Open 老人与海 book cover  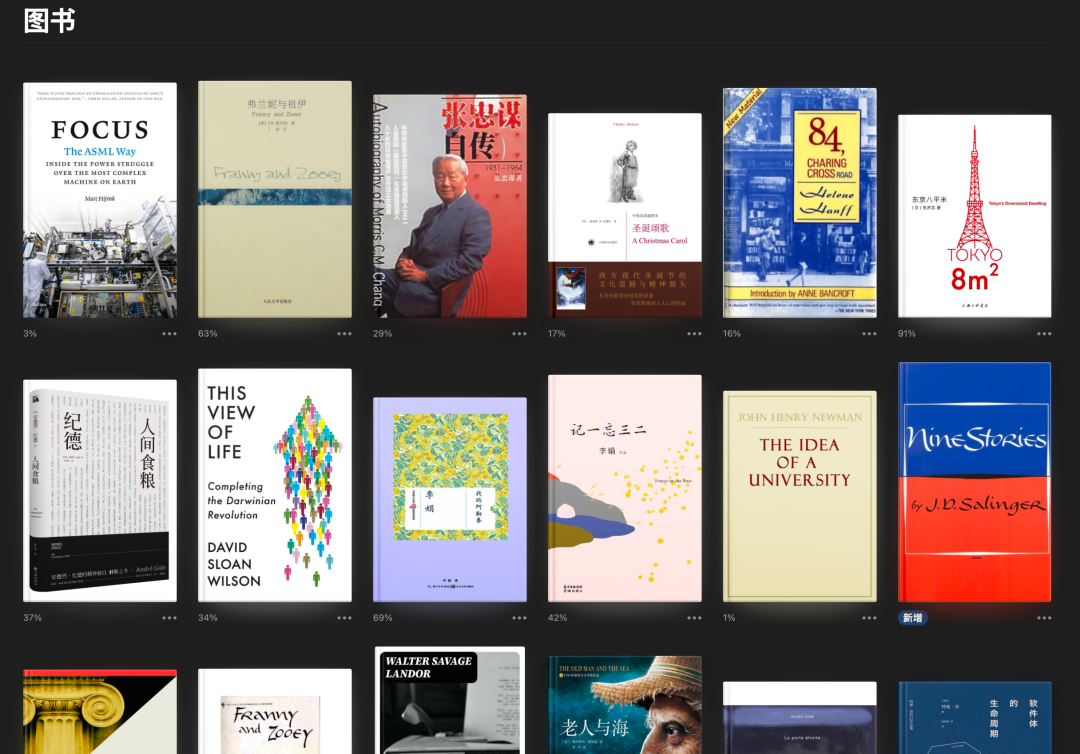pyautogui.click(x=625, y=705)
